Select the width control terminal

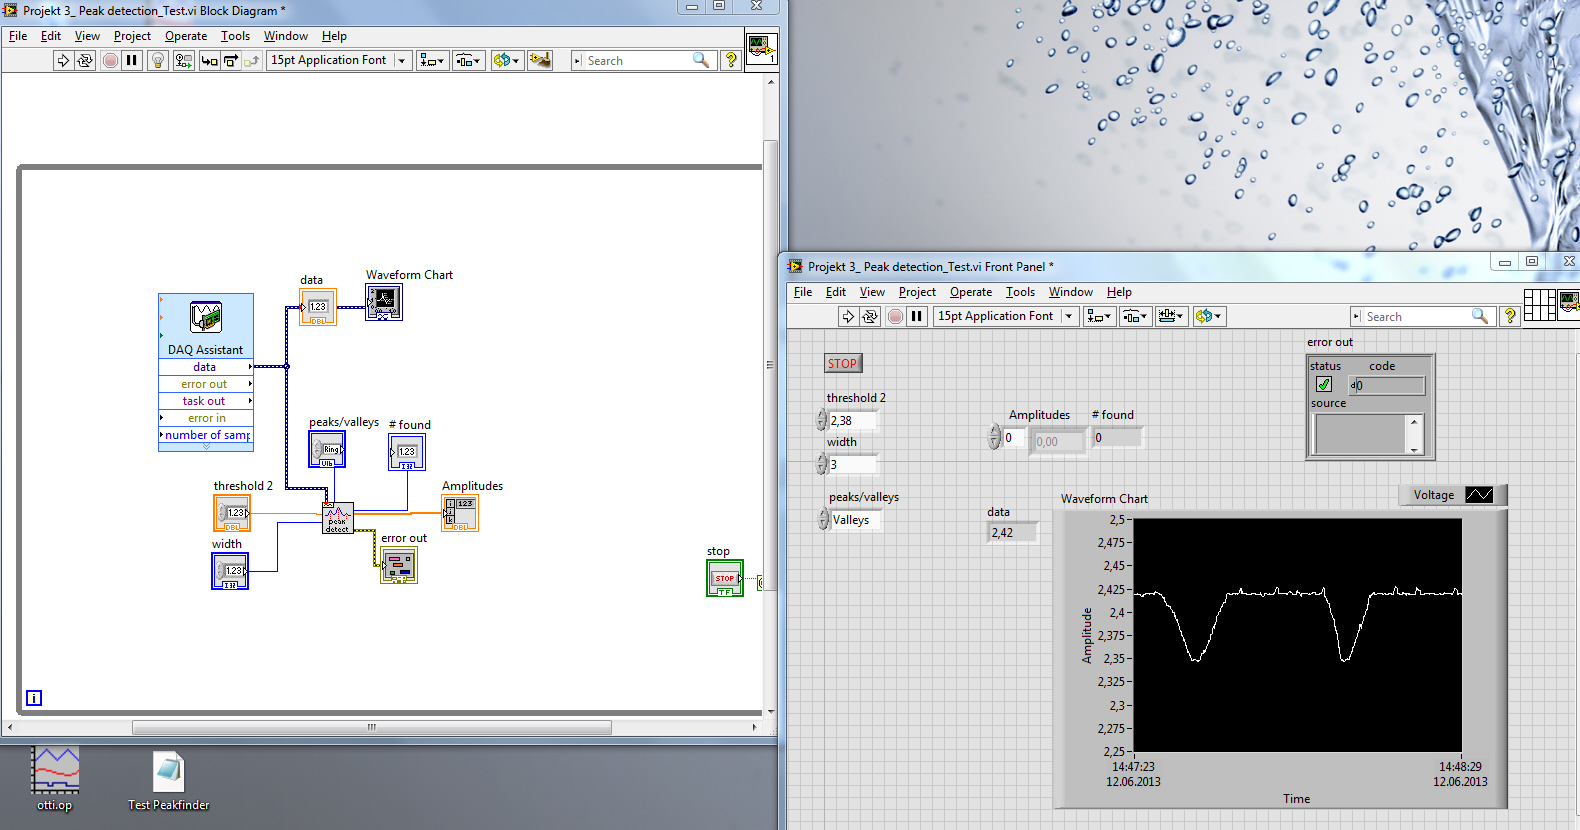click(230, 571)
